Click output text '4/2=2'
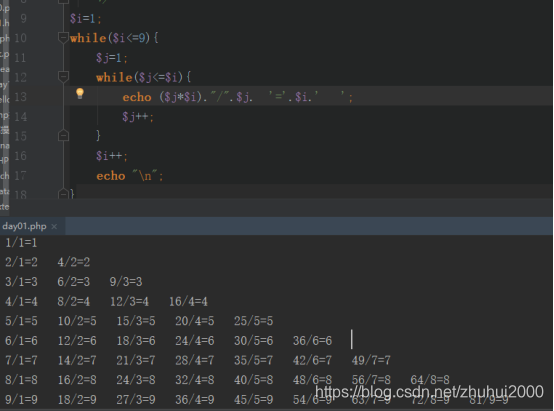This screenshot has width=554, height=411. 74,262
